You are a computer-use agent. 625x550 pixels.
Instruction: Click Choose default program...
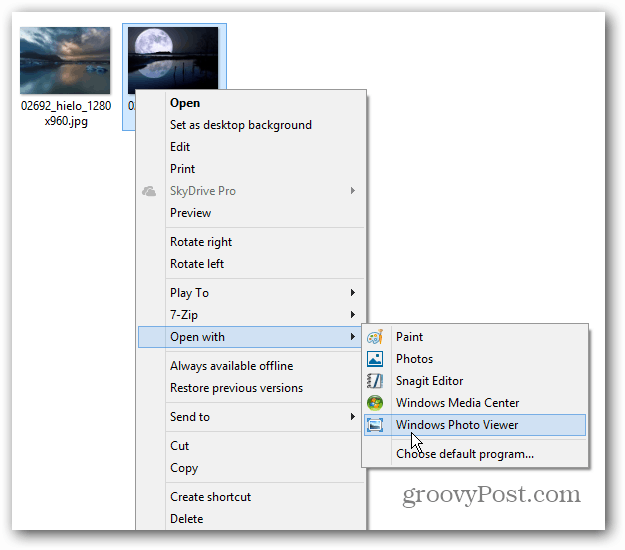click(x=475, y=454)
